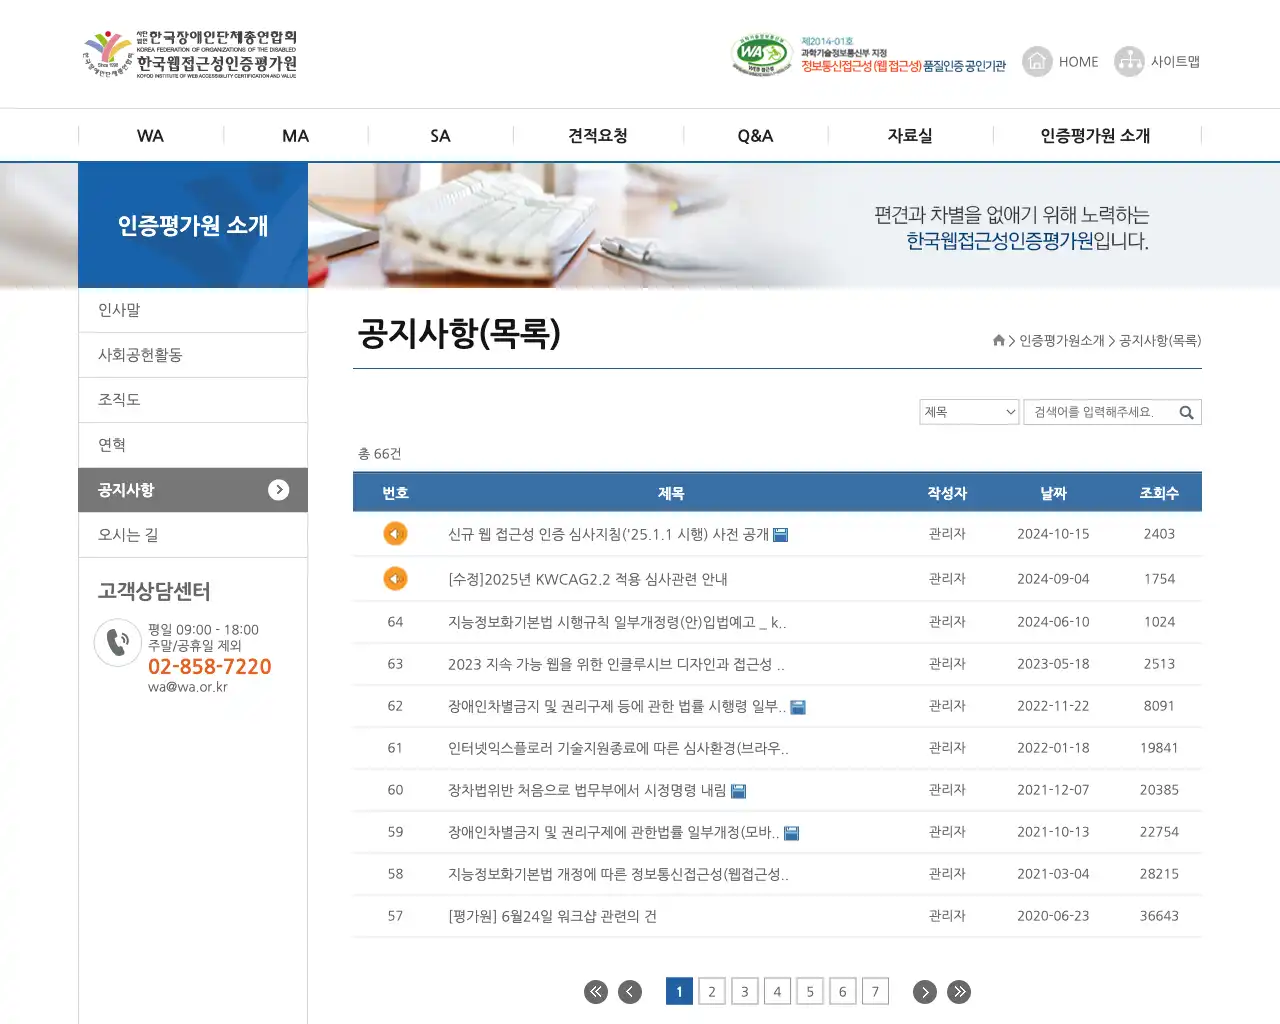Click the 02-858-7220 phone number
The height and width of the screenshot is (1024, 1280).
point(210,667)
